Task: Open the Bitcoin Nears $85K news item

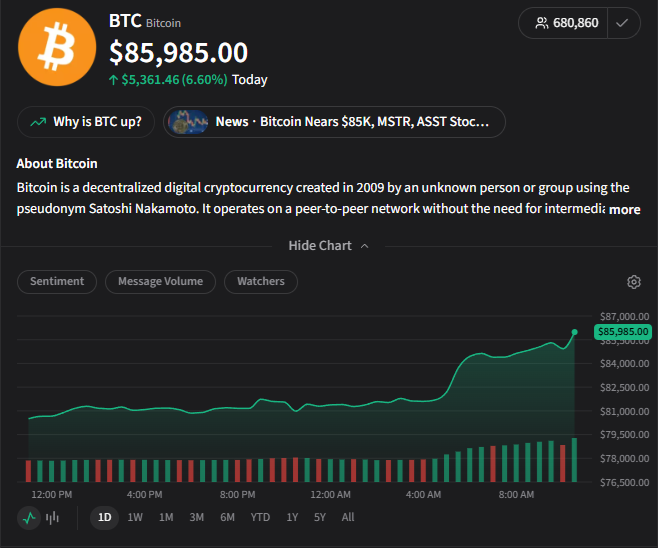Action: pos(334,122)
